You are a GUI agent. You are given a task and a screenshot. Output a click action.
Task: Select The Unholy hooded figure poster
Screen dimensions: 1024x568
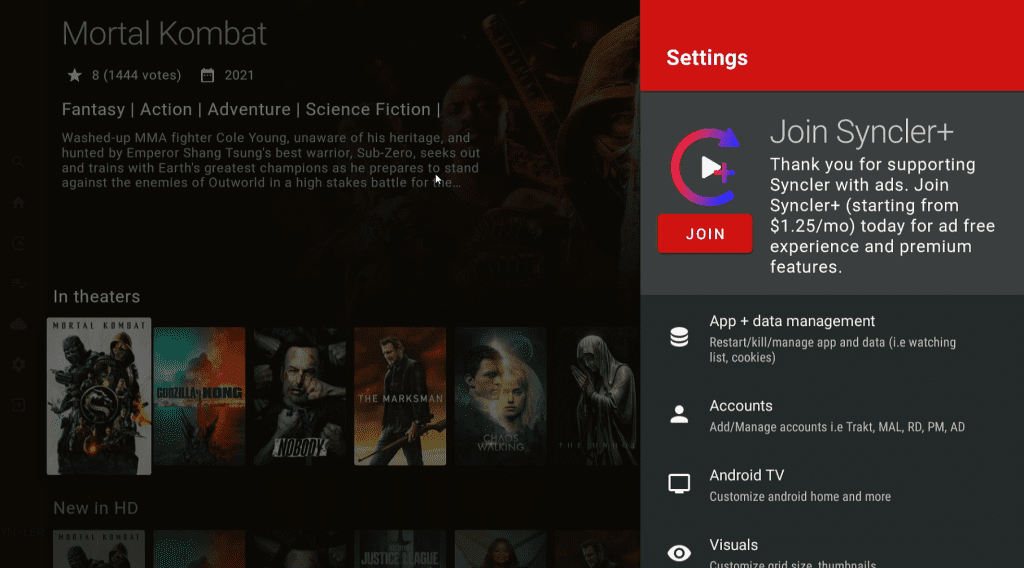[597, 396]
